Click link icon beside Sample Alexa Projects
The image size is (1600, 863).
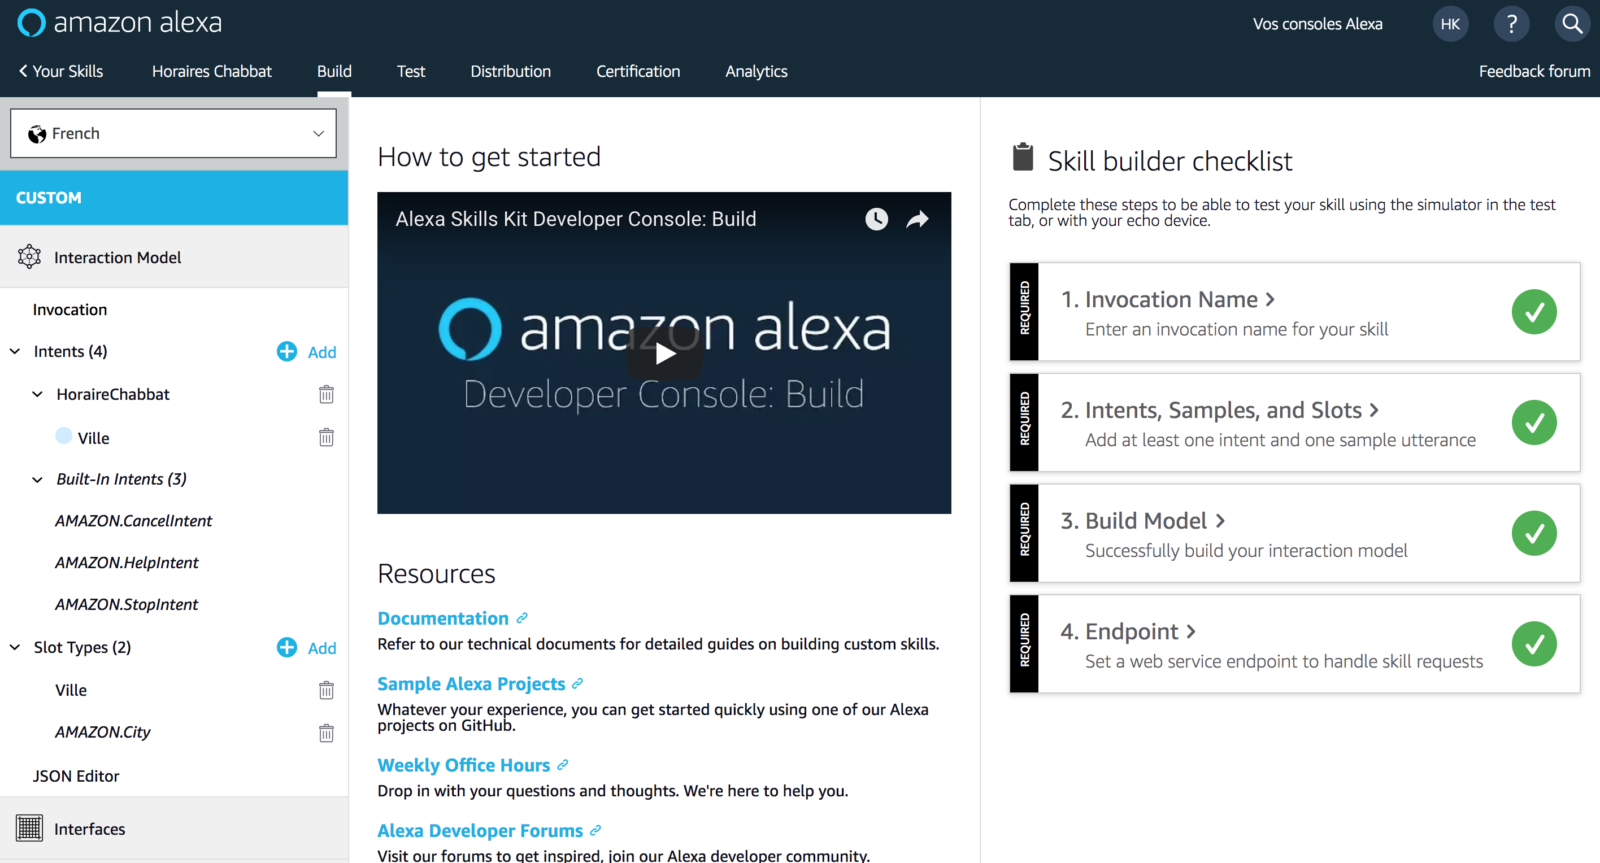click(x=577, y=684)
